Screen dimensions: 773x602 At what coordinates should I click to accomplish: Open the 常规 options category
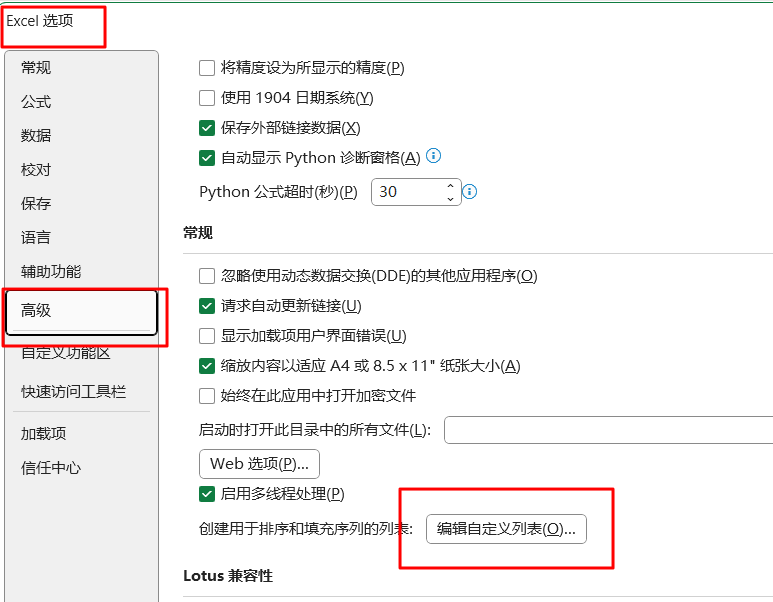35,68
